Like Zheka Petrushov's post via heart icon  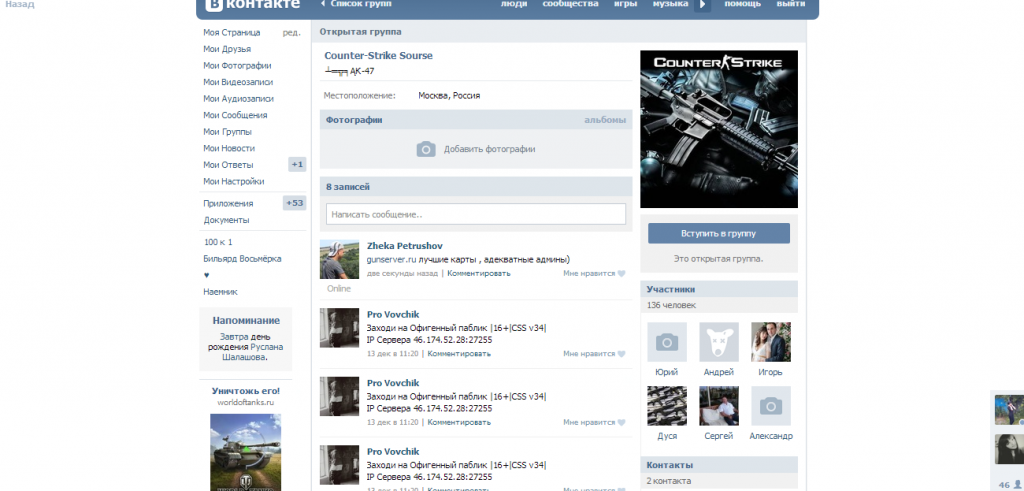[621, 273]
